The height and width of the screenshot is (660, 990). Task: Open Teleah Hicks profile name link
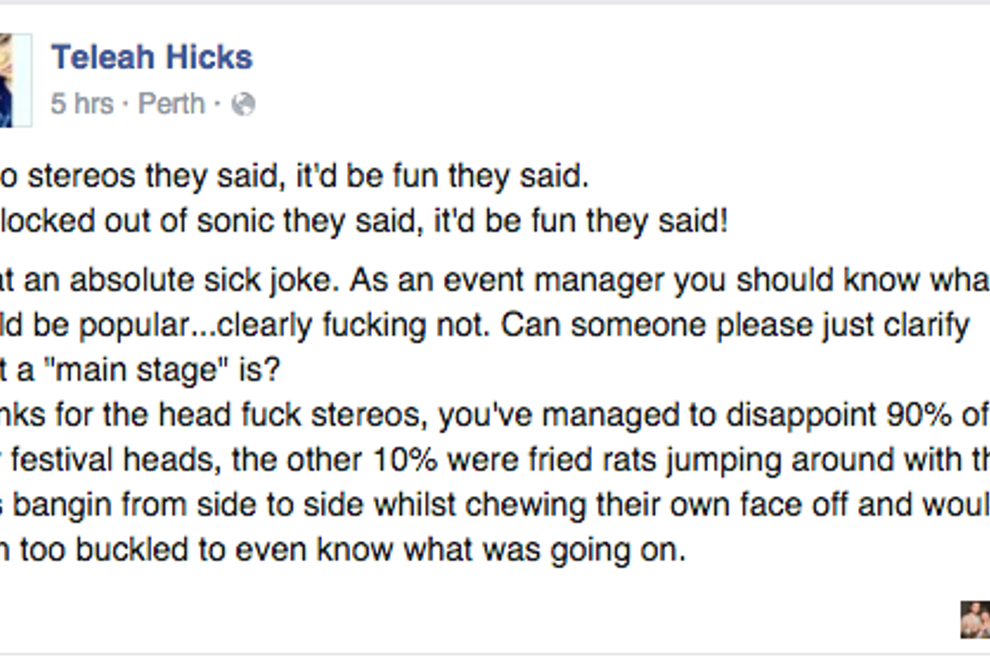152,58
